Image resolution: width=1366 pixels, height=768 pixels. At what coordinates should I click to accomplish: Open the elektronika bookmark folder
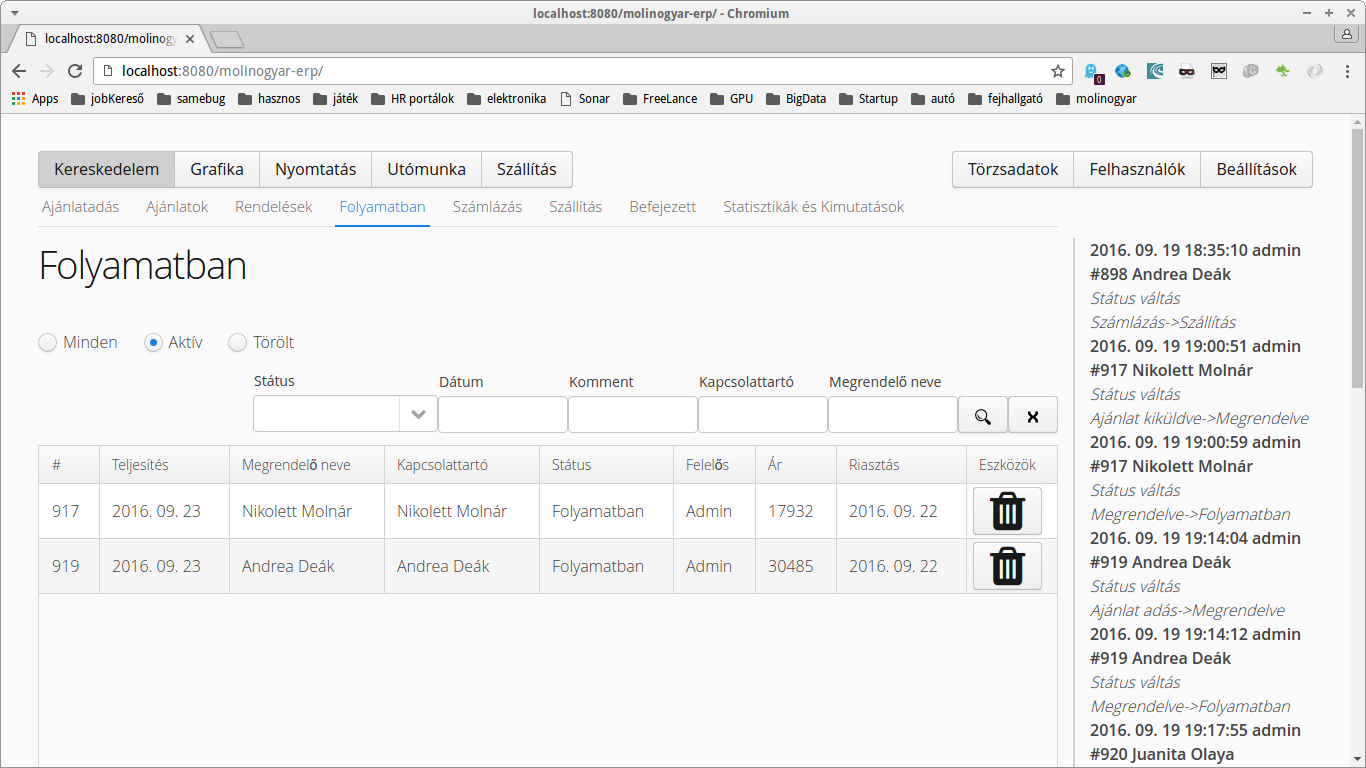point(507,99)
